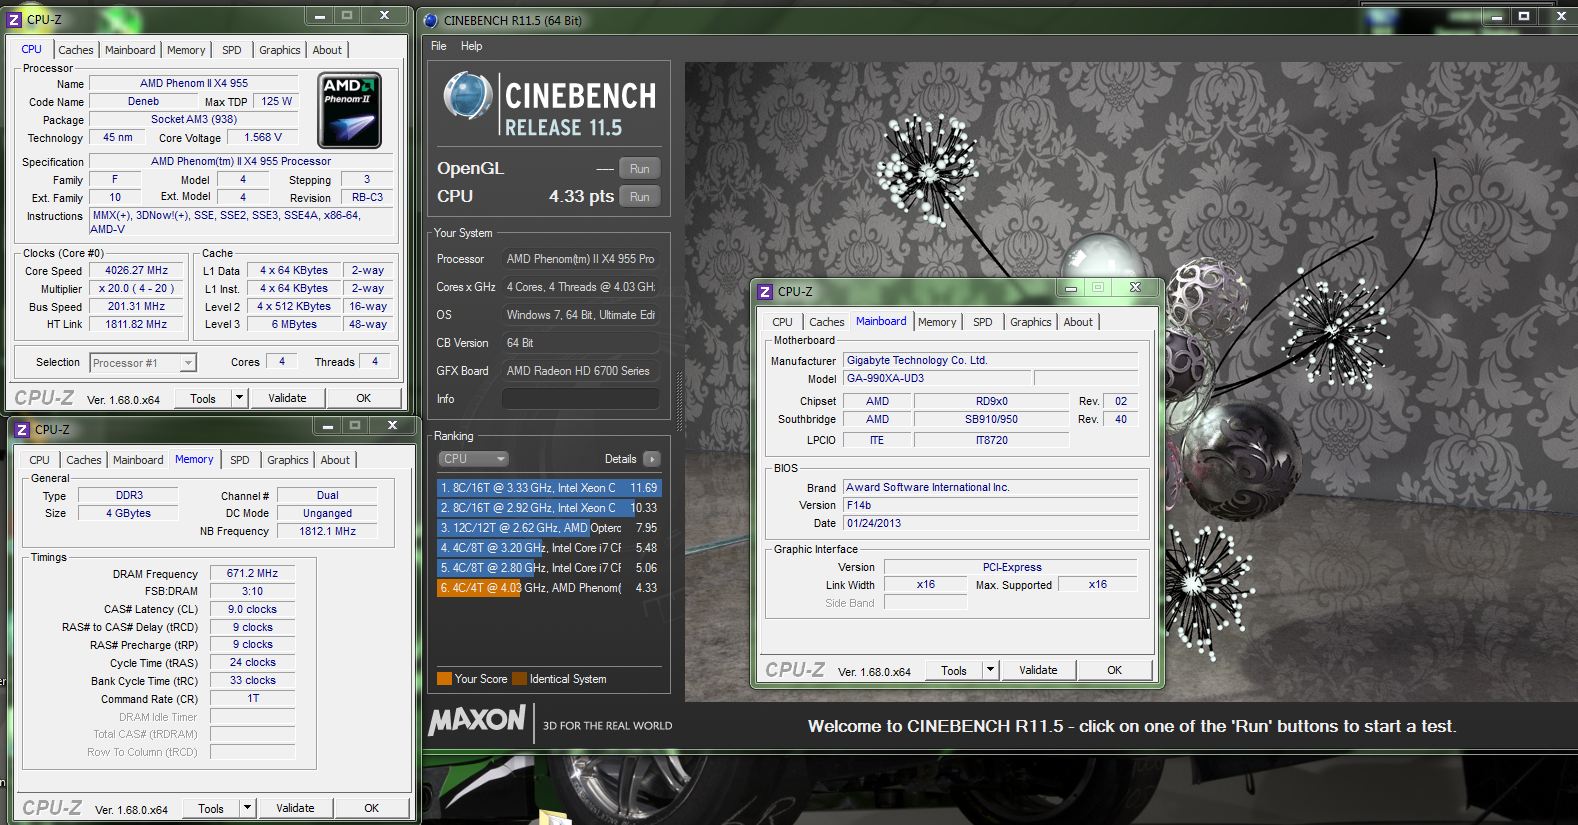Click the CPU score 4.33 pts
The image size is (1578, 825).
pos(581,197)
